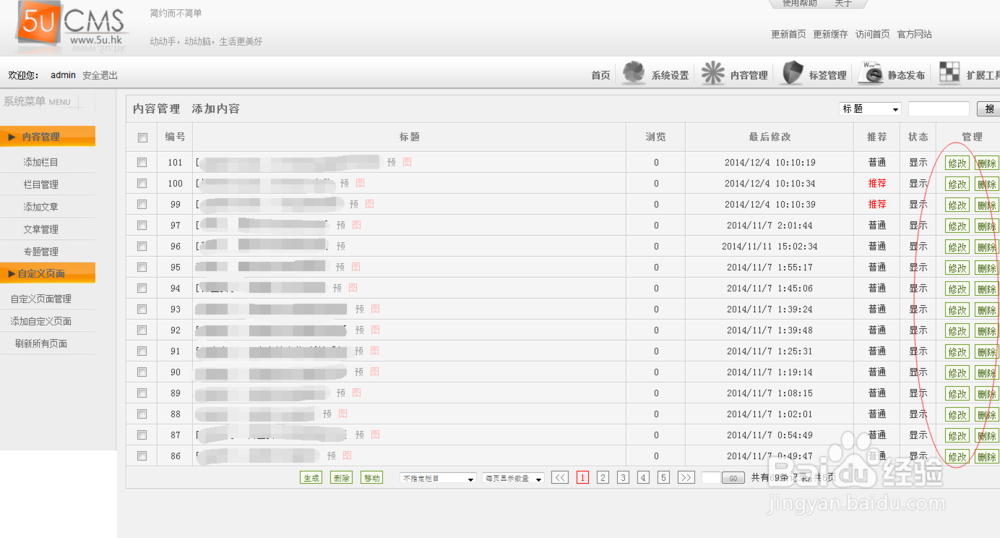Click the 官方网站 link
Image resolution: width=1000 pixels, height=538 pixels.
coord(915,34)
